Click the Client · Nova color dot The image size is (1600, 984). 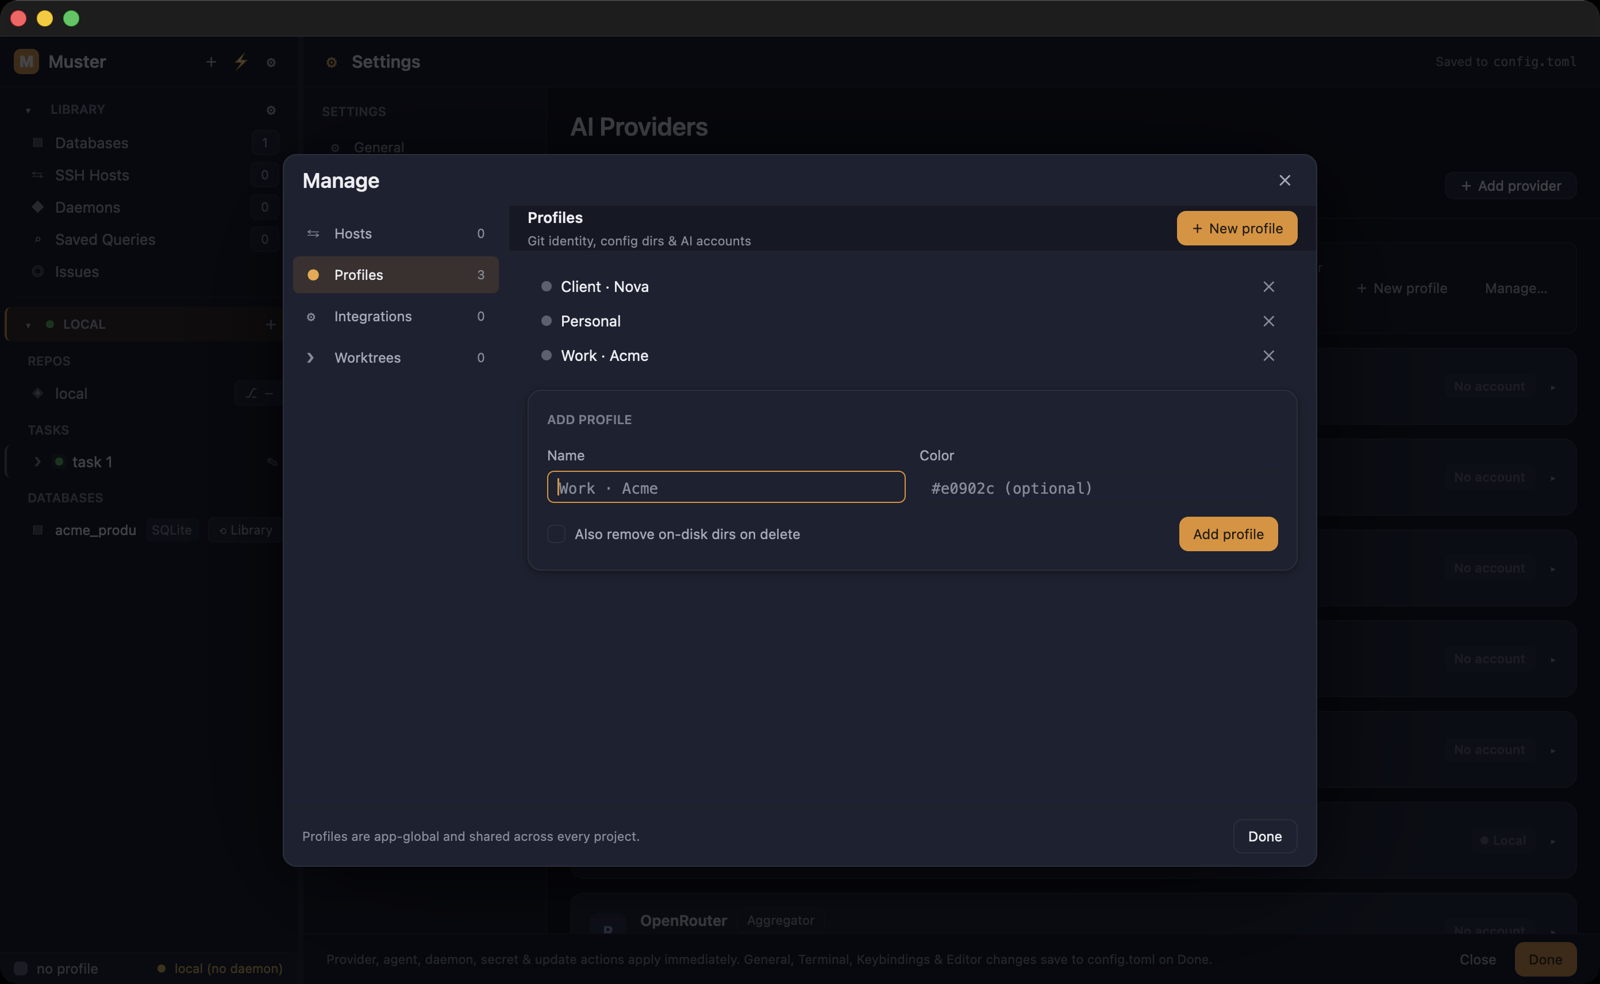tap(546, 286)
